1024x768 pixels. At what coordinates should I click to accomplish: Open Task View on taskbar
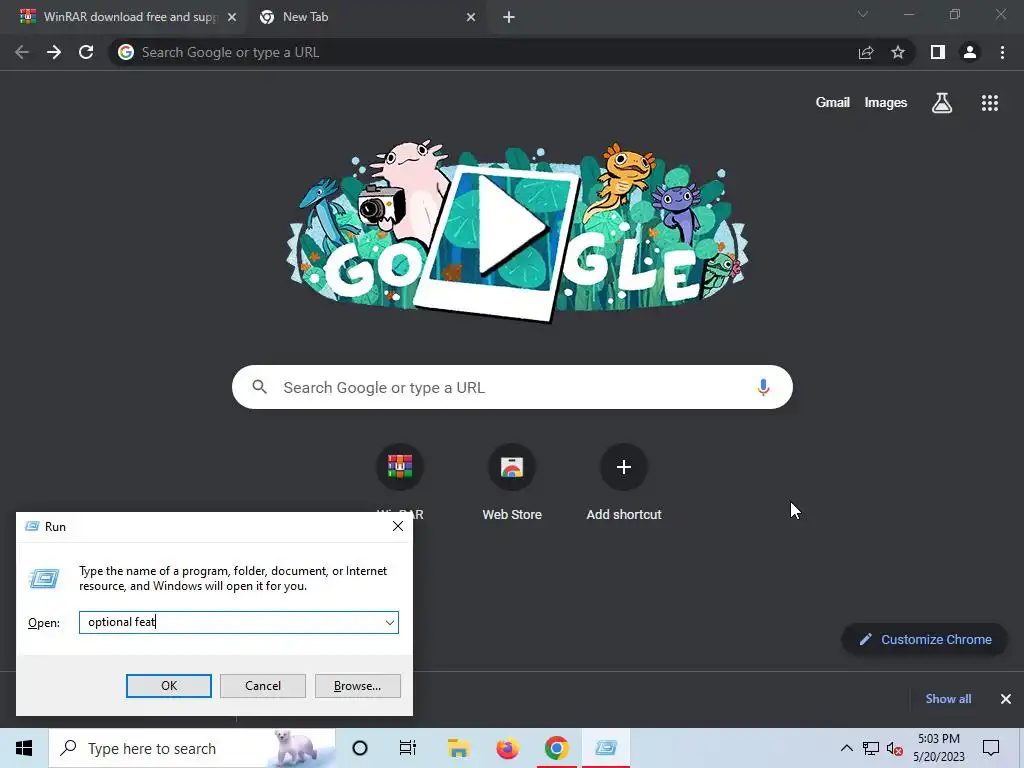pos(408,748)
